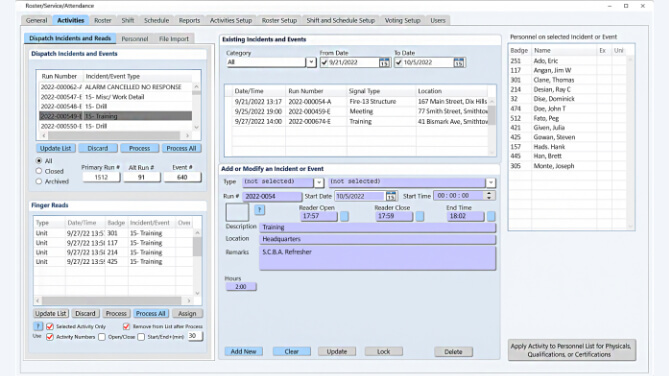This screenshot has height=376, width=669.
Task: Switch to the File Import sub-tab
Action: coord(174,38)
